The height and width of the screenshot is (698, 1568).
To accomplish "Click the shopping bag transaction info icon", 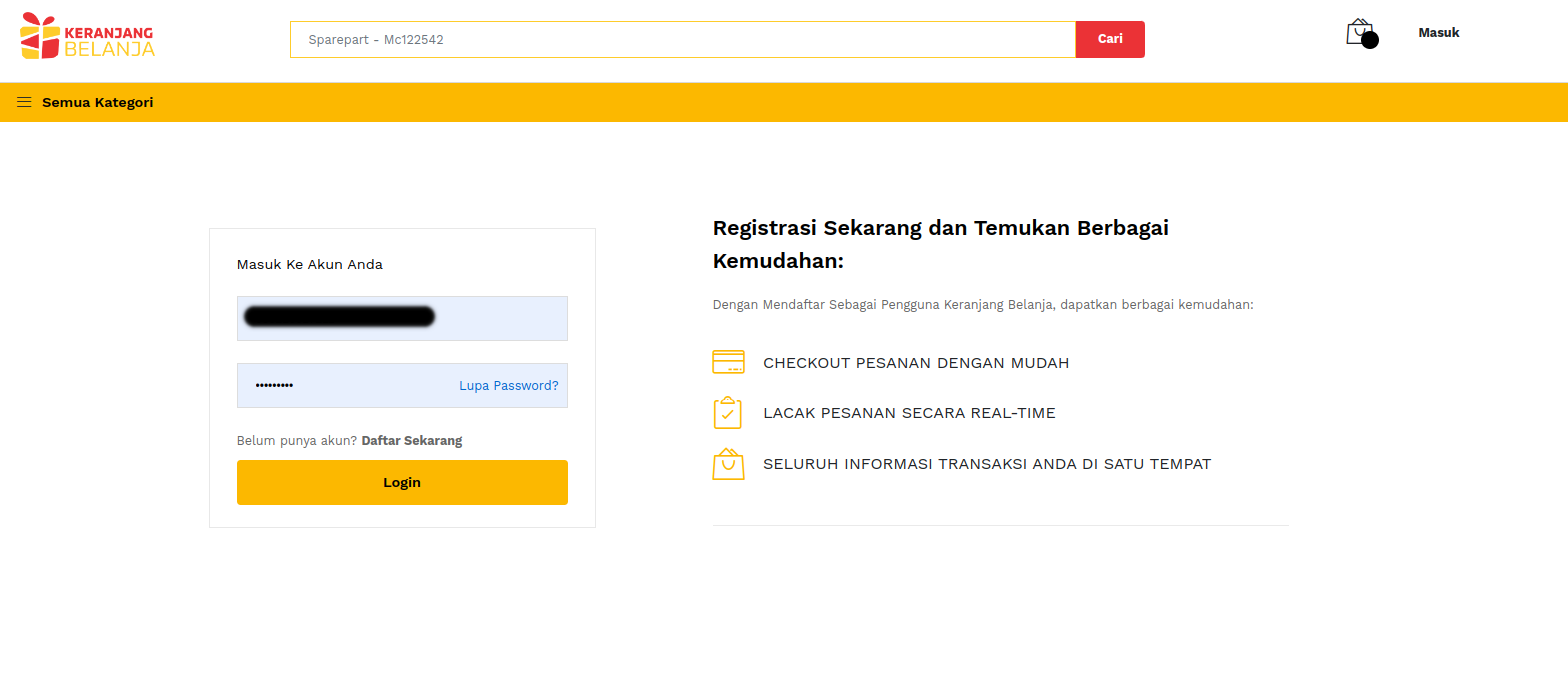I will [728, 464].
